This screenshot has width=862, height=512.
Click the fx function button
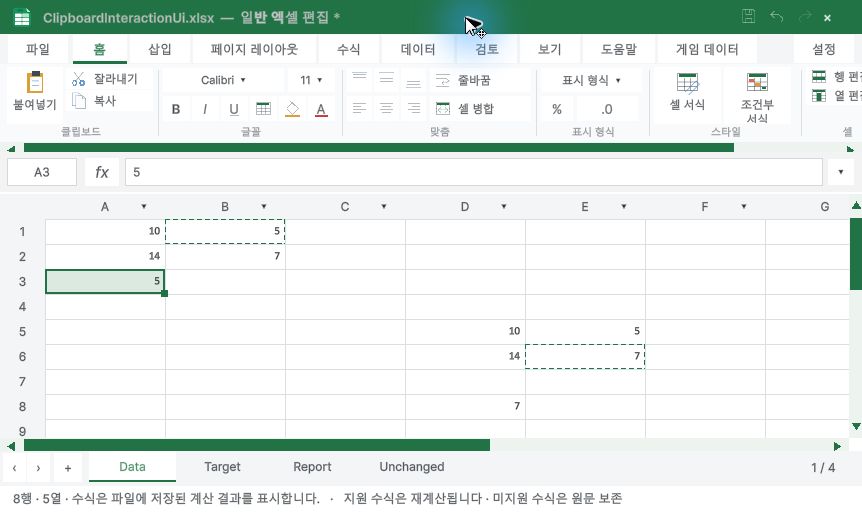[102, 172]
